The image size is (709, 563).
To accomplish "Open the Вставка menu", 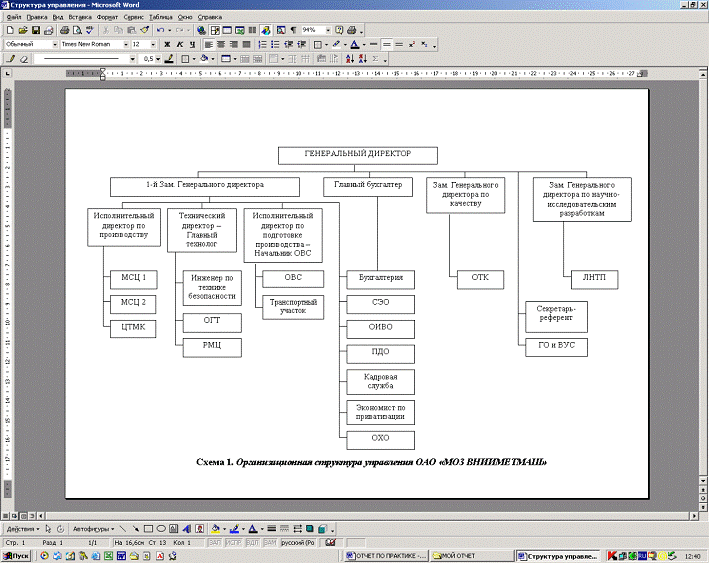I will (x=80, y=17).
